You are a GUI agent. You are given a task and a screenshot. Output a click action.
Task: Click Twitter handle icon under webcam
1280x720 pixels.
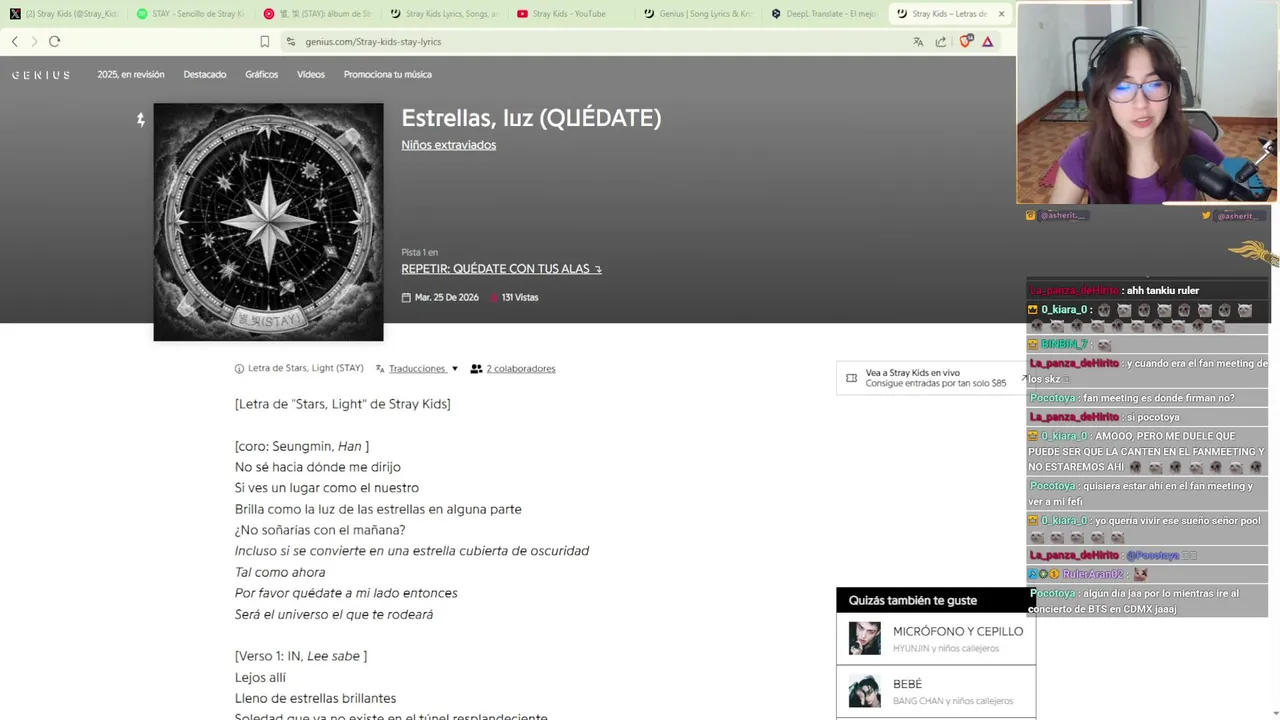click(x=1207, y=215)
